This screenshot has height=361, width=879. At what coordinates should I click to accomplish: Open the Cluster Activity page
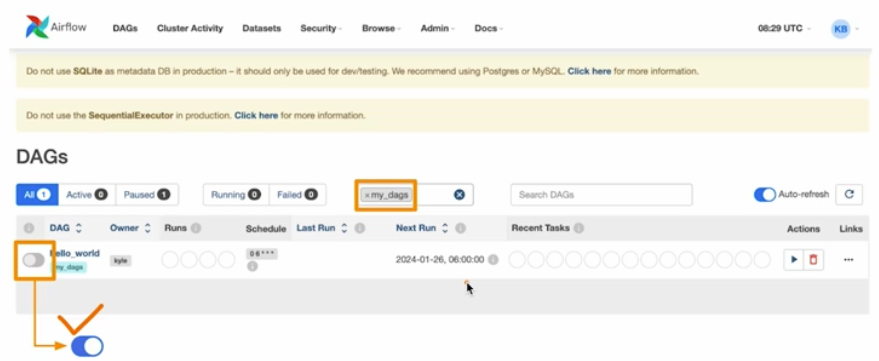(x=189, y=28)
